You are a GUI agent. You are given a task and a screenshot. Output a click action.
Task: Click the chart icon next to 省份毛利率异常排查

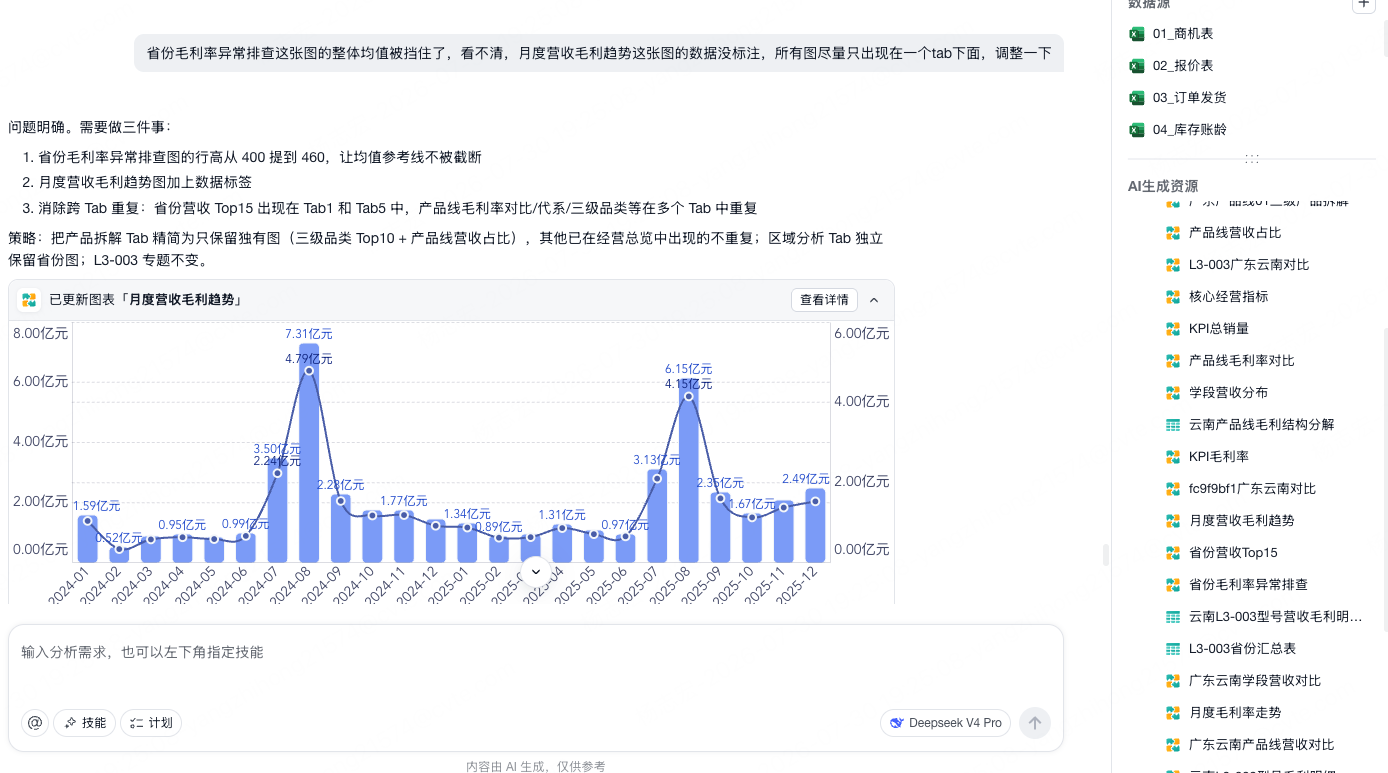1173,585
